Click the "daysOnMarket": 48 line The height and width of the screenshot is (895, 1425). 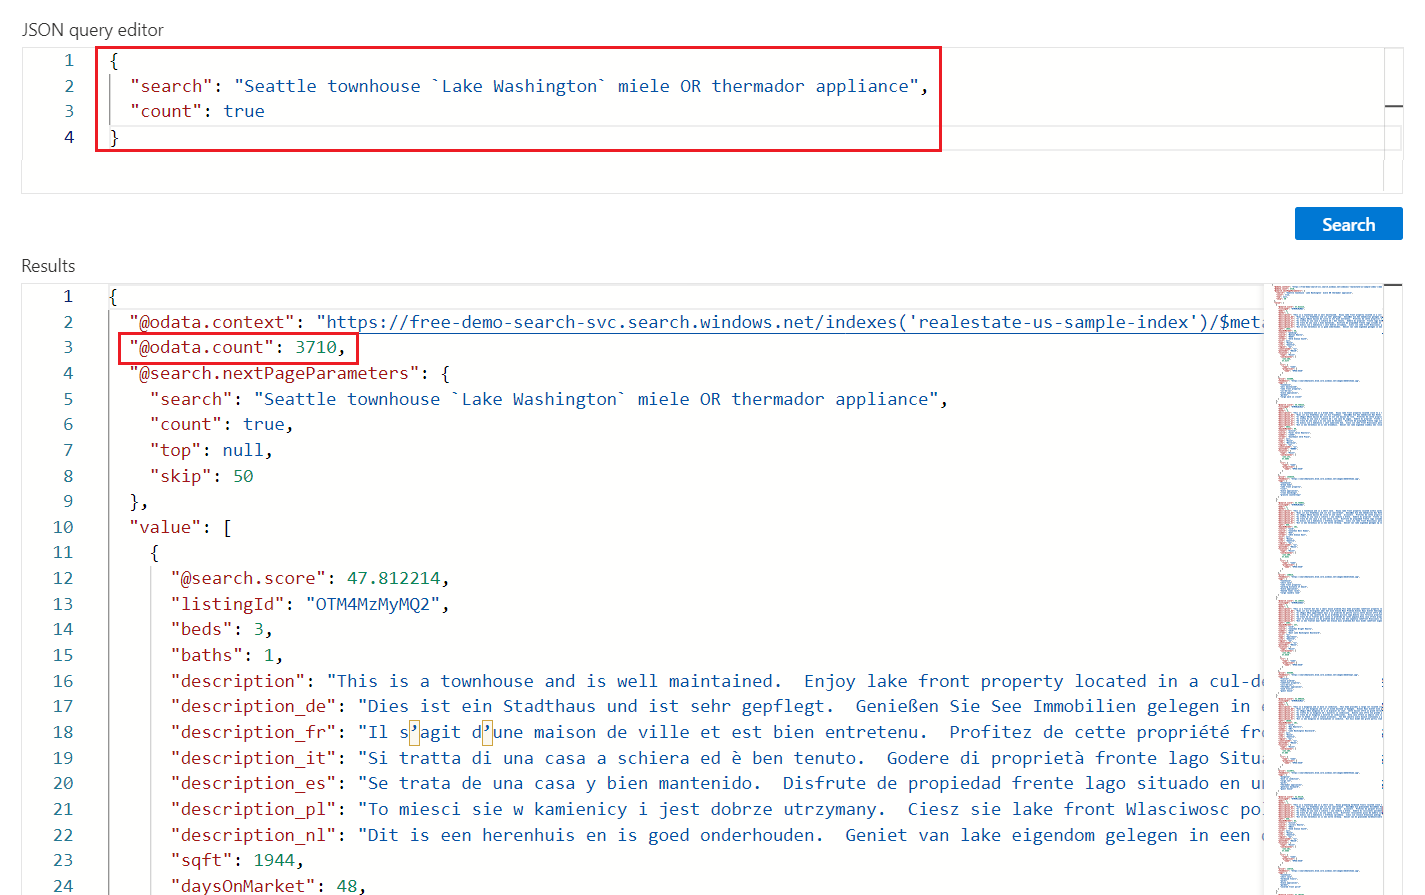coord(268,885)
